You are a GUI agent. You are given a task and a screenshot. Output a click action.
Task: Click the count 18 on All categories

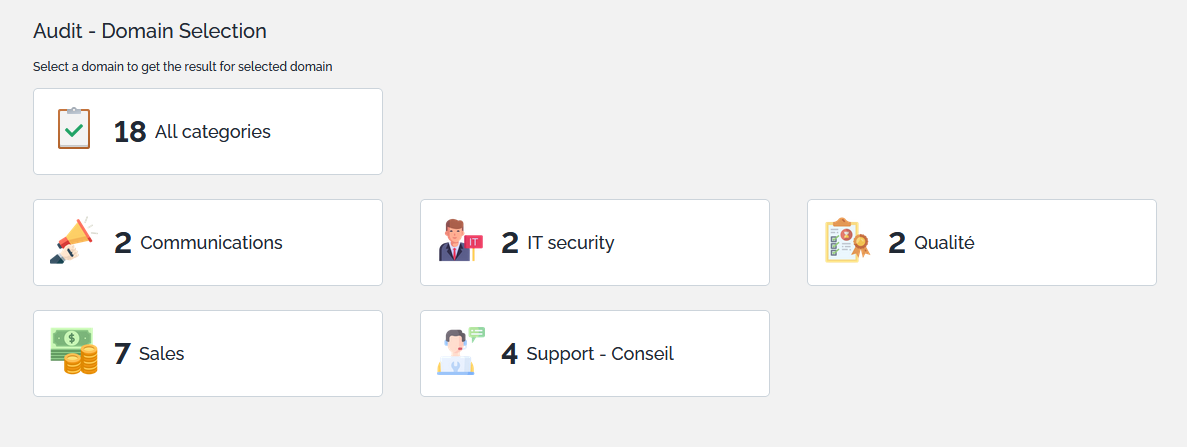(x=130, y=132)
